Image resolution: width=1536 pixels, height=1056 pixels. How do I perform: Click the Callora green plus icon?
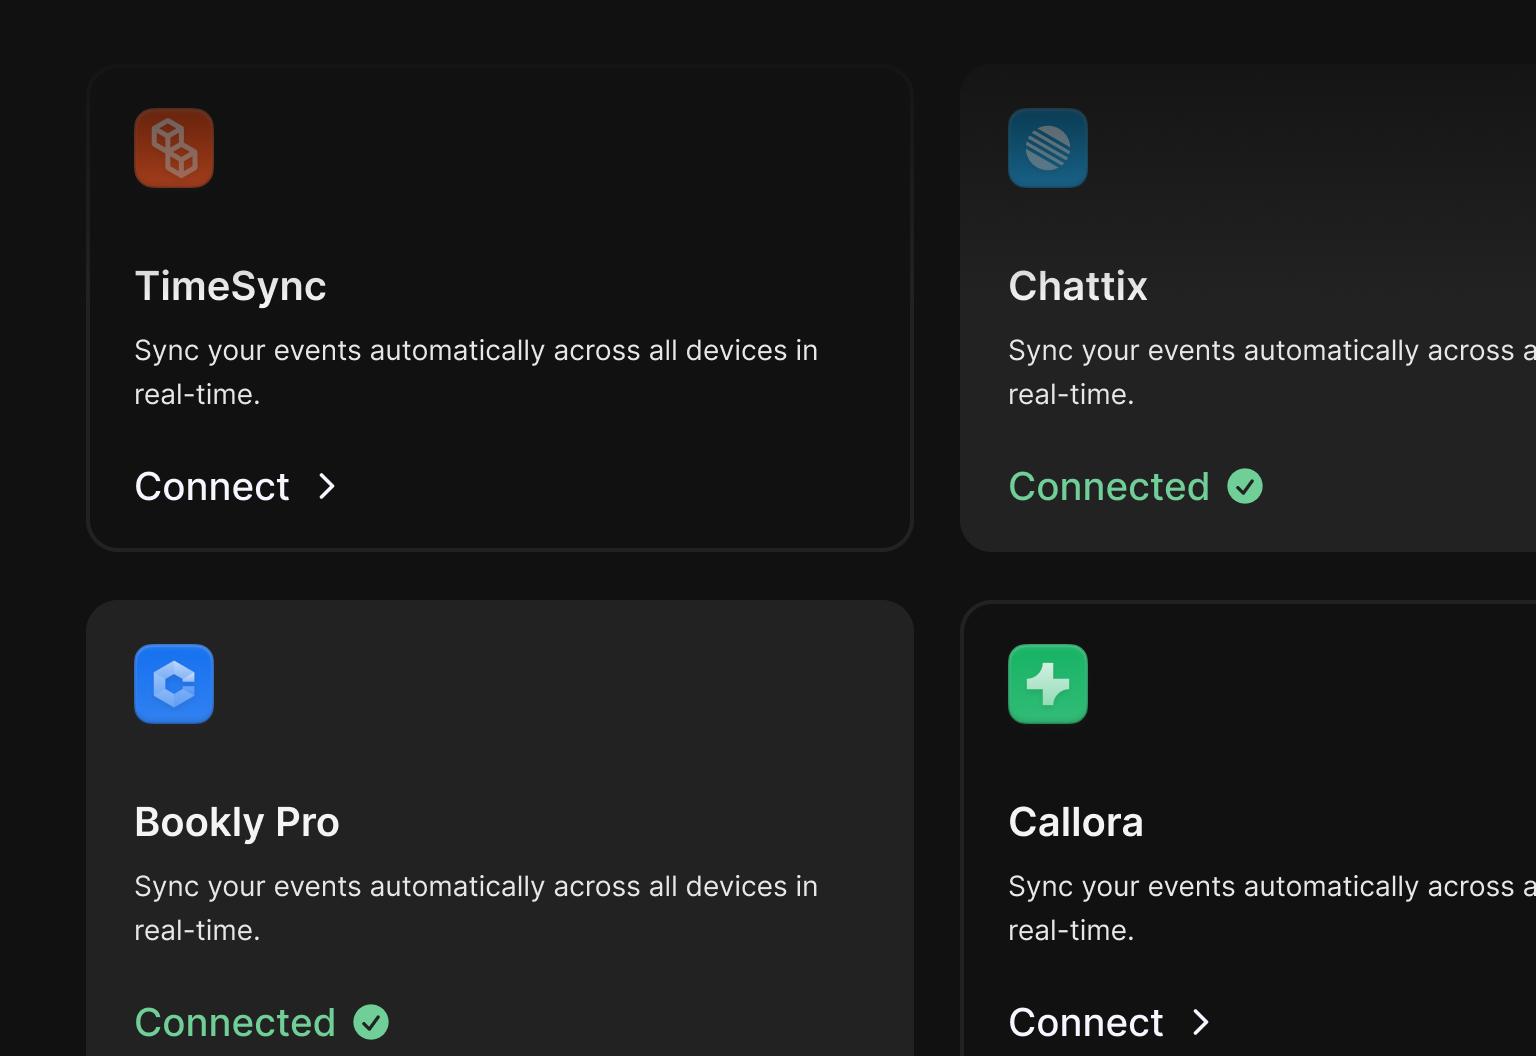(1047, 684)
